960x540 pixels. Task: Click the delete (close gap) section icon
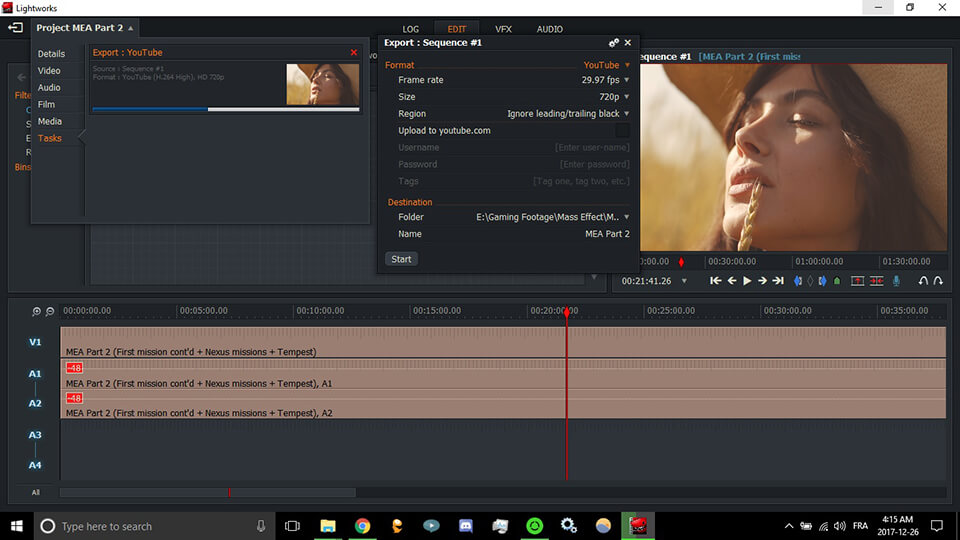(877, 280)
